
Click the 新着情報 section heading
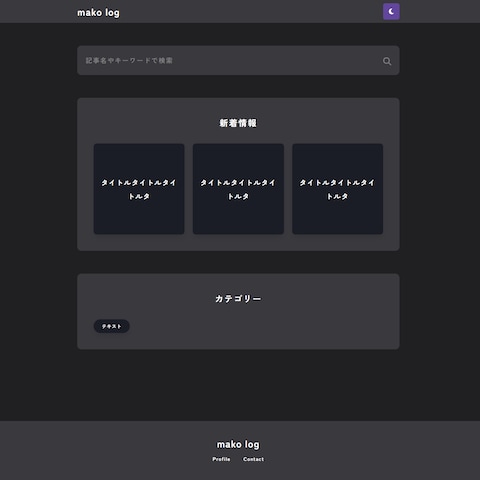238,123
